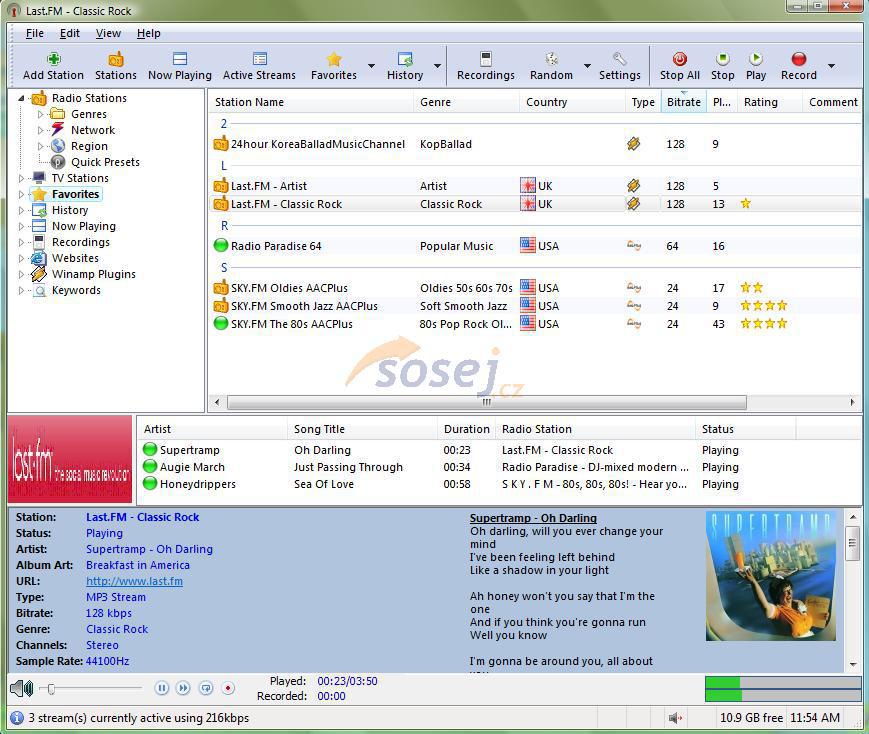Pause playback with the round pause button
This screenshot has width=869, height=734.
pos(161,689)
